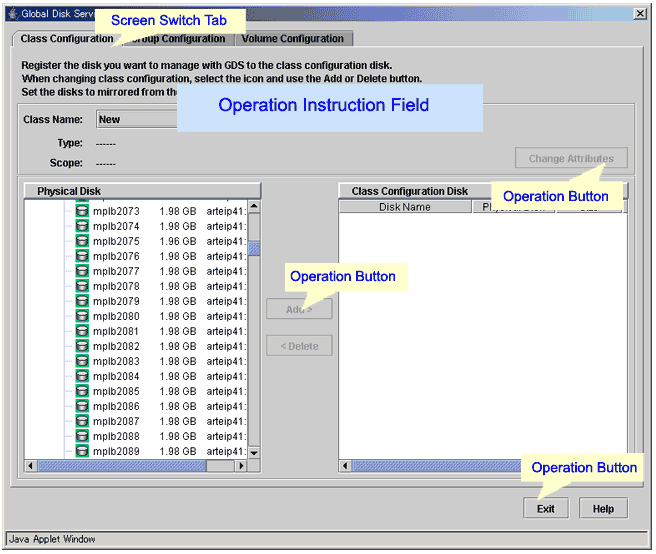Click the Delete button
This screenshot has width=656, height=554.
click(299, 346)
